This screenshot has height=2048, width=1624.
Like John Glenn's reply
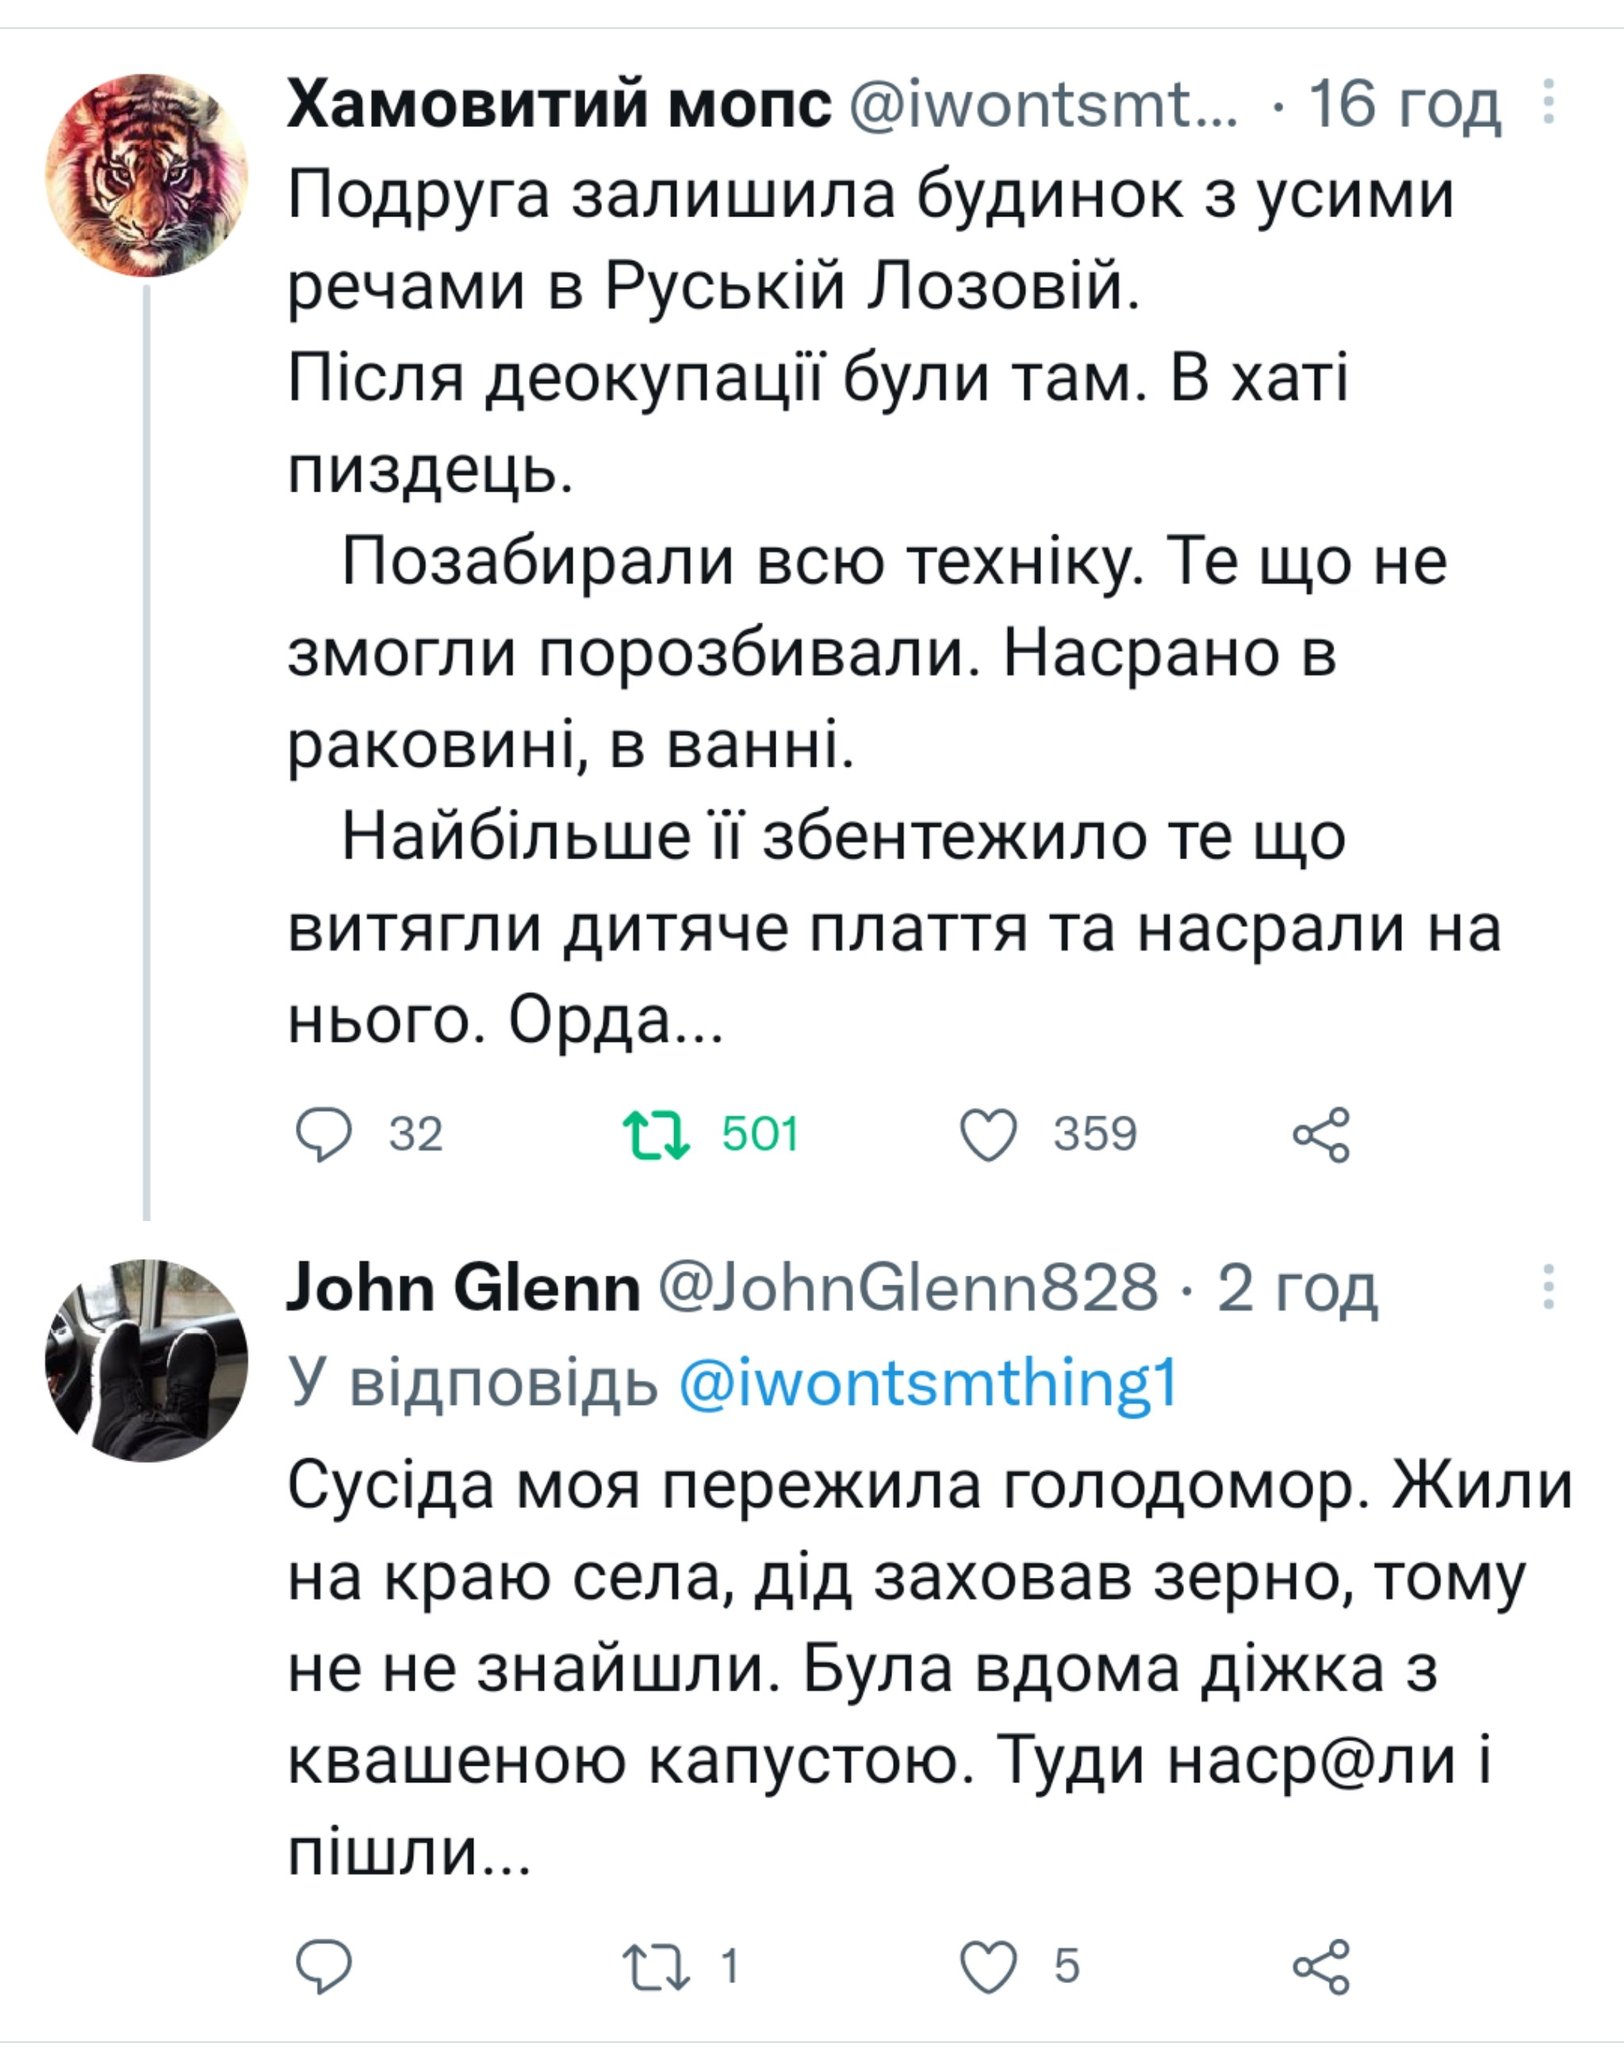pyautogui.click(x=988, y=1966)
